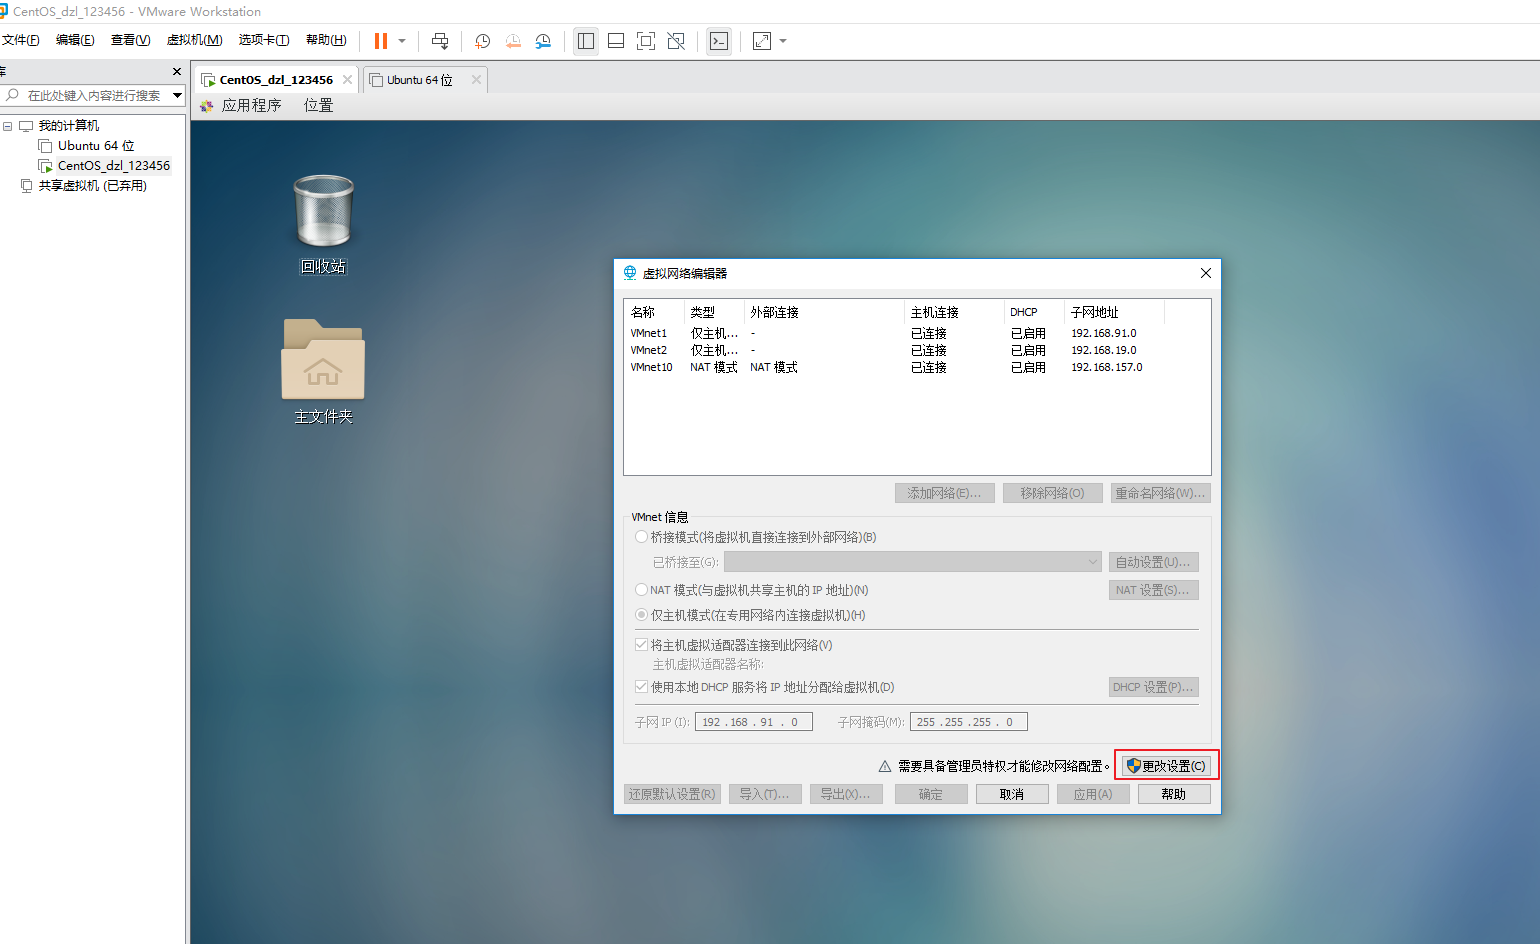Click the 导出(X)... button

click(846, 794)
